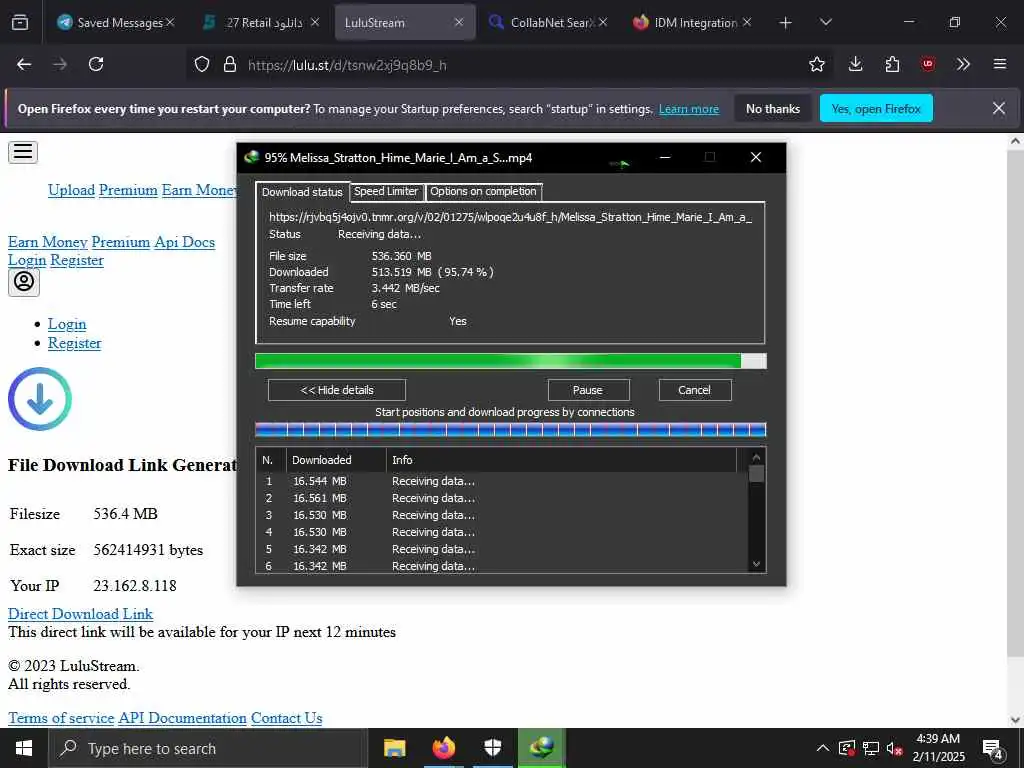Click the circular download arrow icon
Screen dimensions: 1024x768
pos(40,399)
